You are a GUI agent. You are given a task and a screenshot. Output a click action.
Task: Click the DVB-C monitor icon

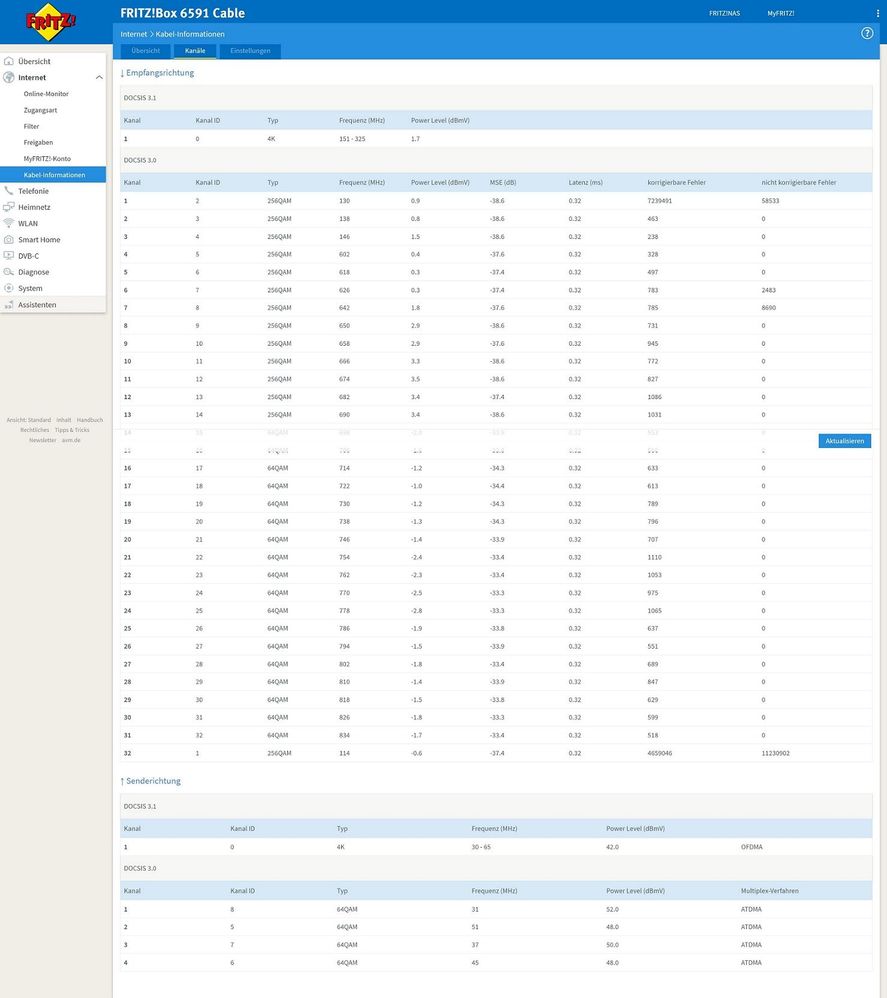coord(9,256)
